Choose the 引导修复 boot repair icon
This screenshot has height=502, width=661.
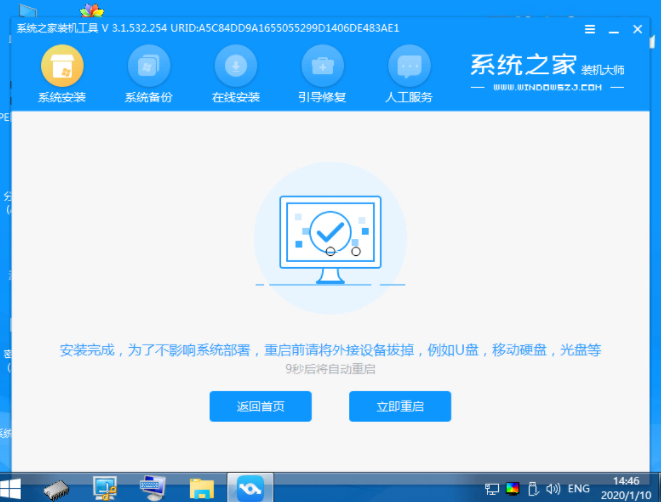(322, 66)
